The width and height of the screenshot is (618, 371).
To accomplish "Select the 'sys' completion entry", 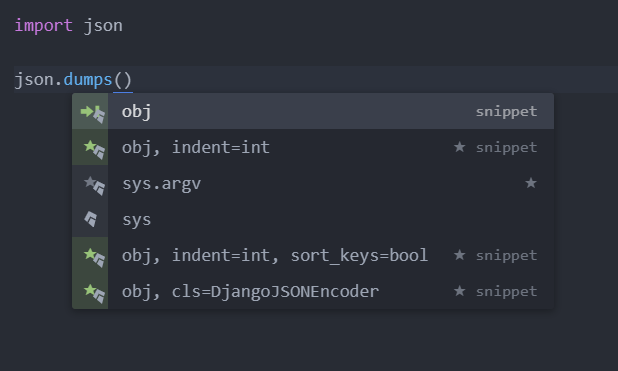I will click(313, 219).
